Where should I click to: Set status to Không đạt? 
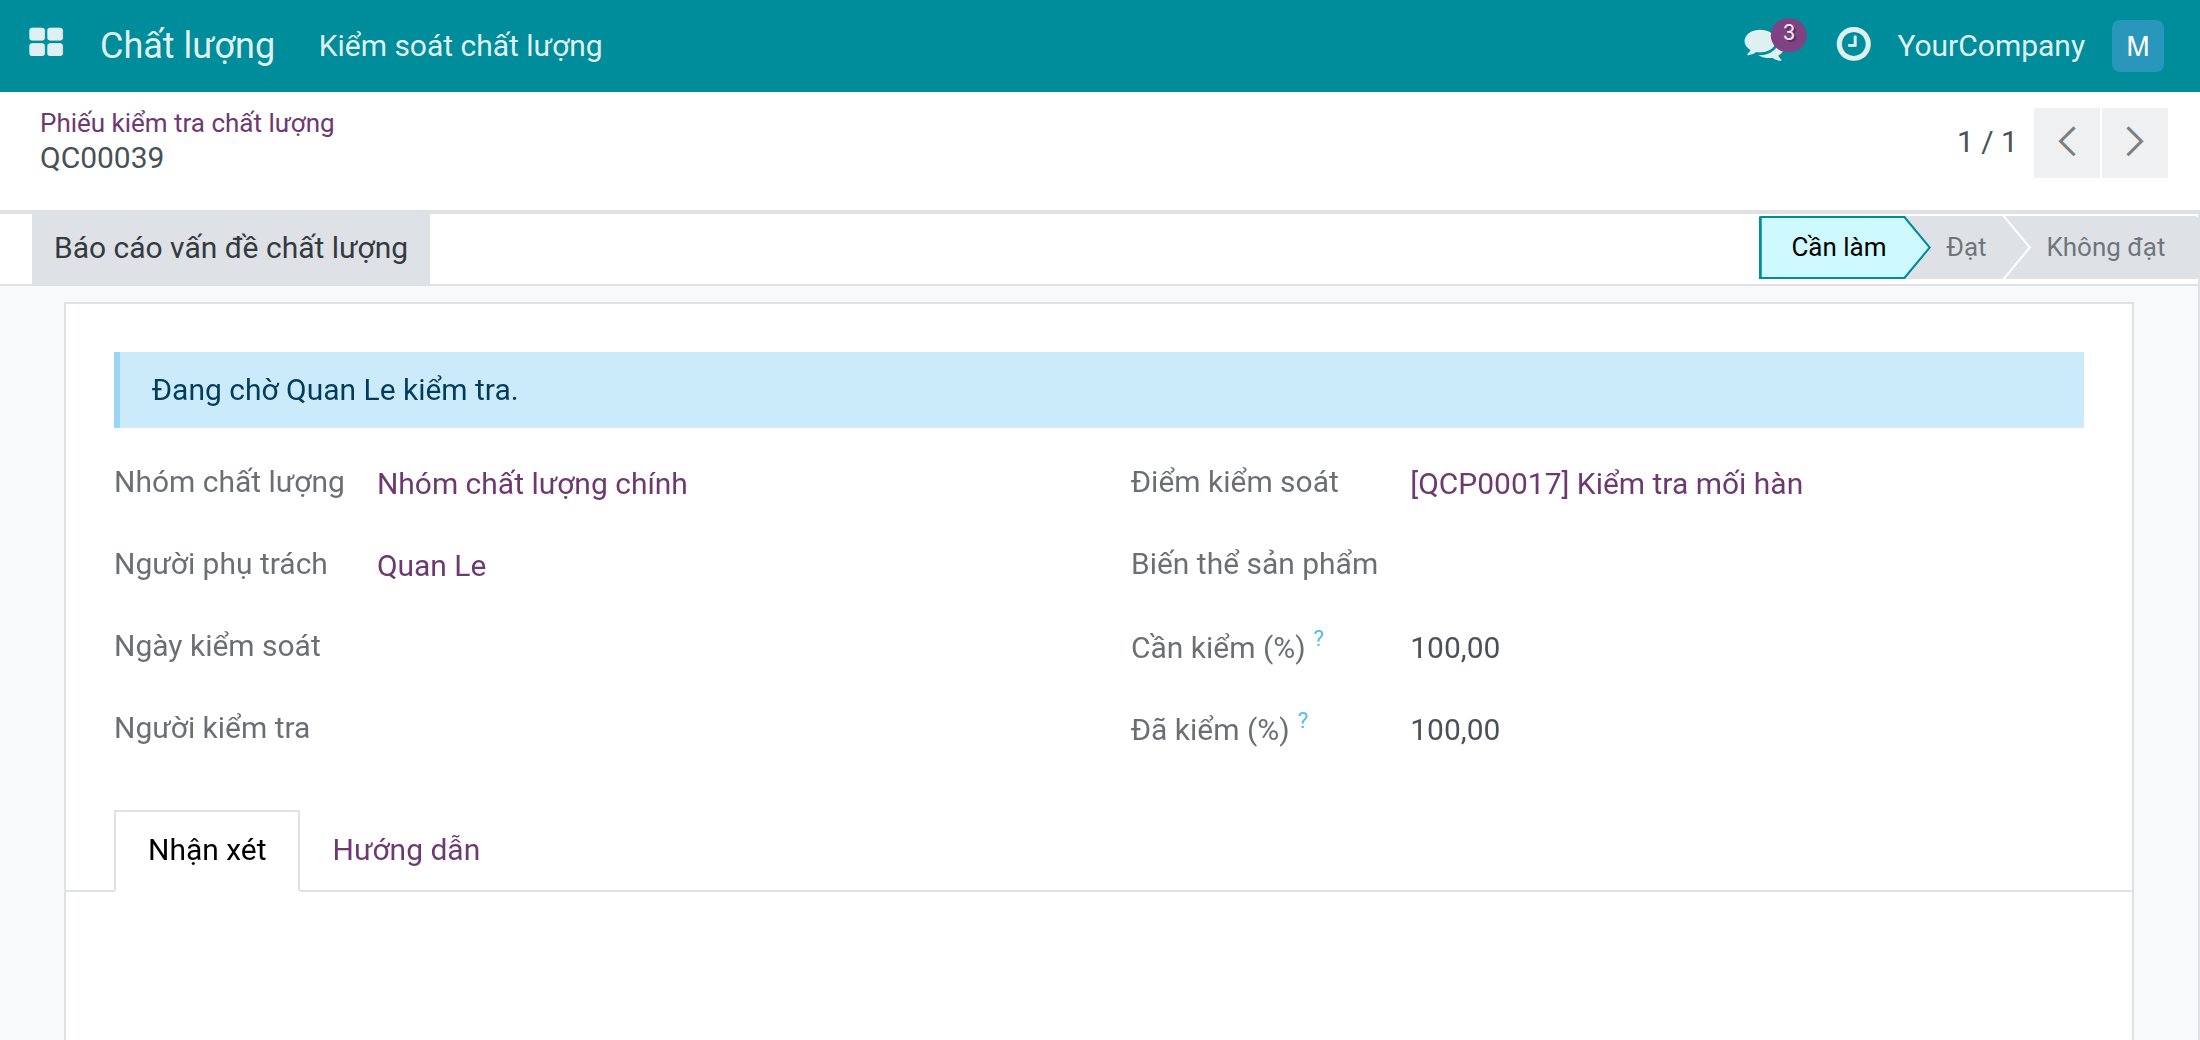(x=2105, y=247)
